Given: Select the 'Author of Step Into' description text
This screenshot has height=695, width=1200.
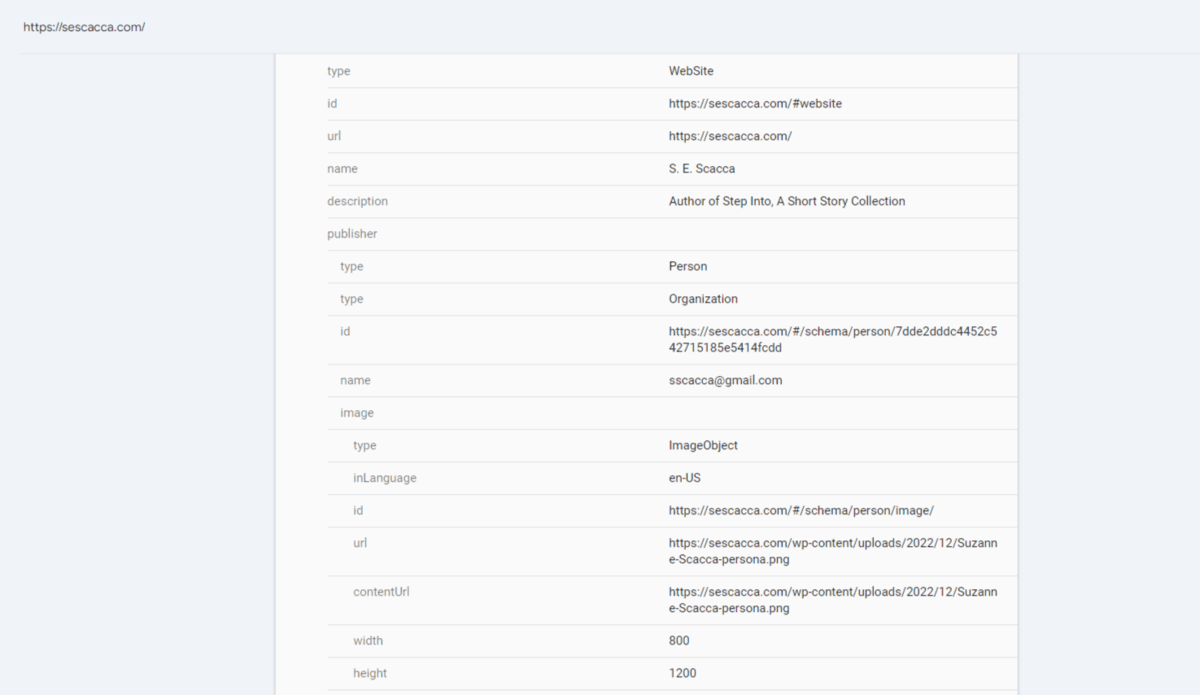Looking at the screenshot, I should click(787, 201).
